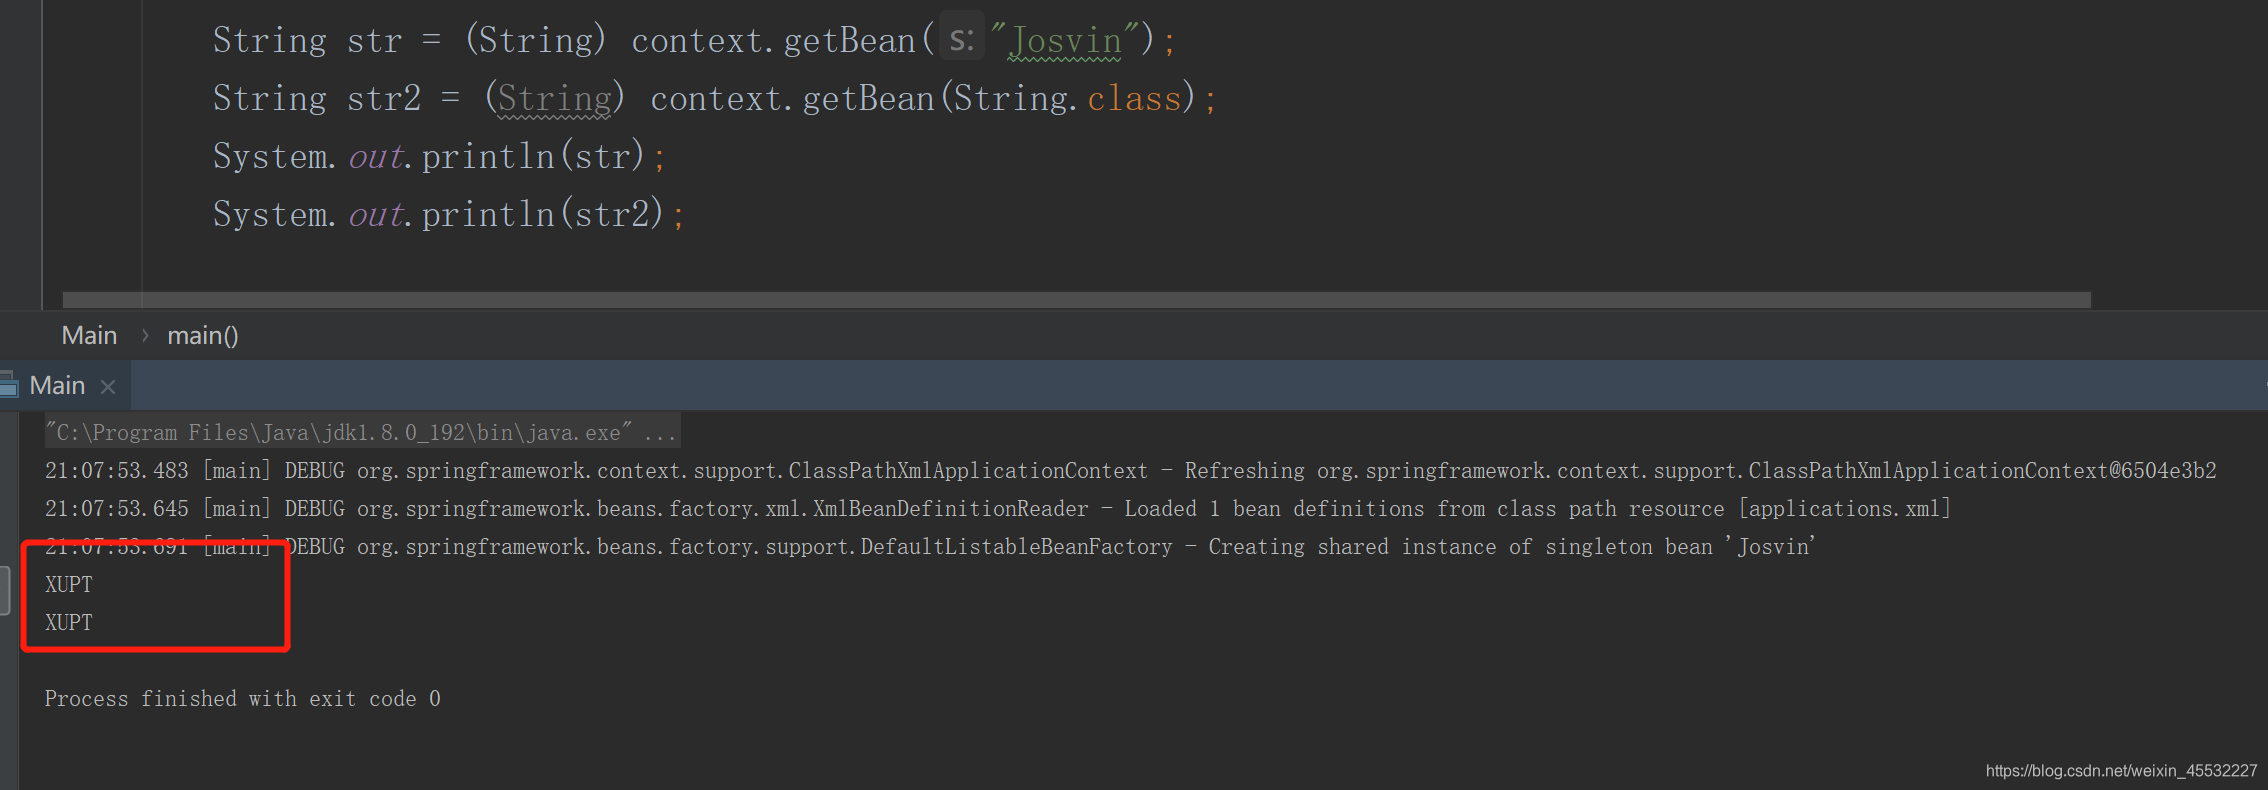Click [applications.xml] in the console log
2268x790 pixels.
pos(1845,509)
